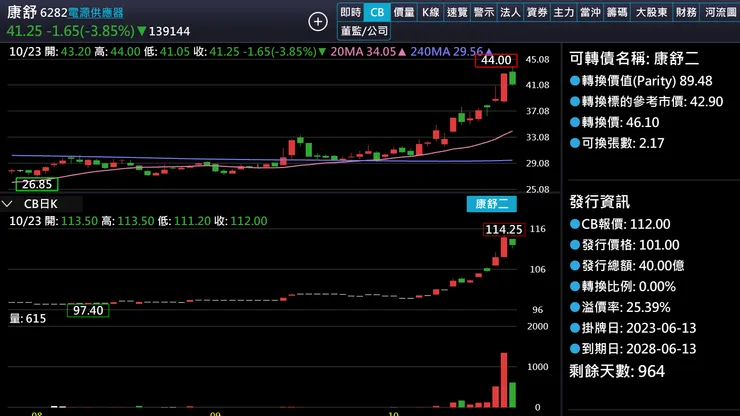Click the 44.00 high price marker

click(496, 60)
